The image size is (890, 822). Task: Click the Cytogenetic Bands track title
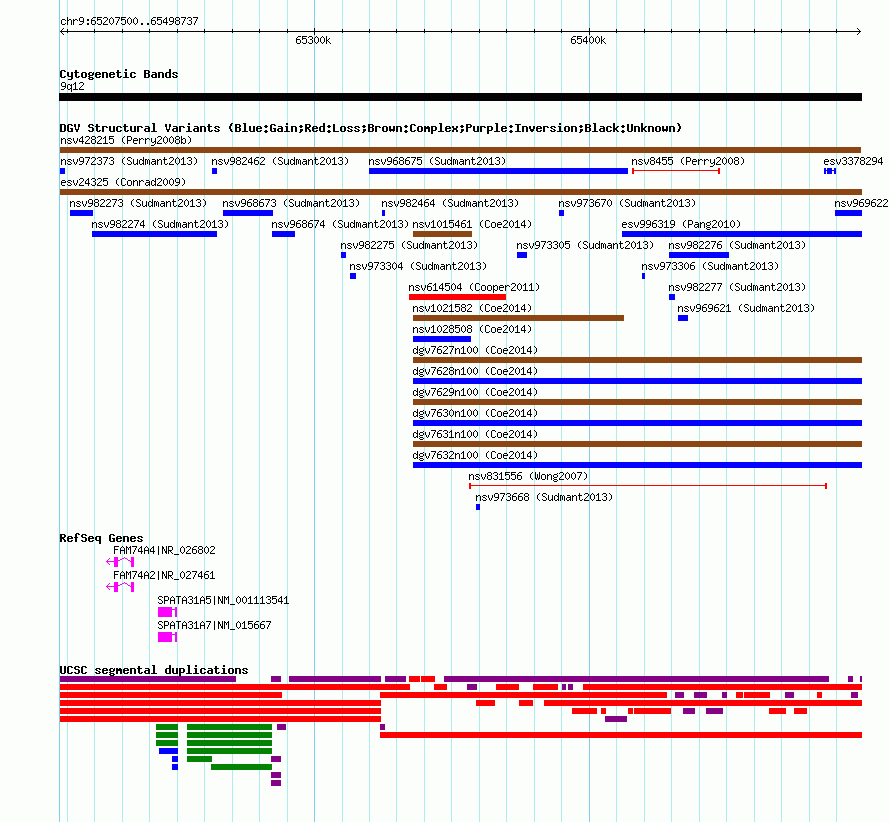[x=119, y=74]
